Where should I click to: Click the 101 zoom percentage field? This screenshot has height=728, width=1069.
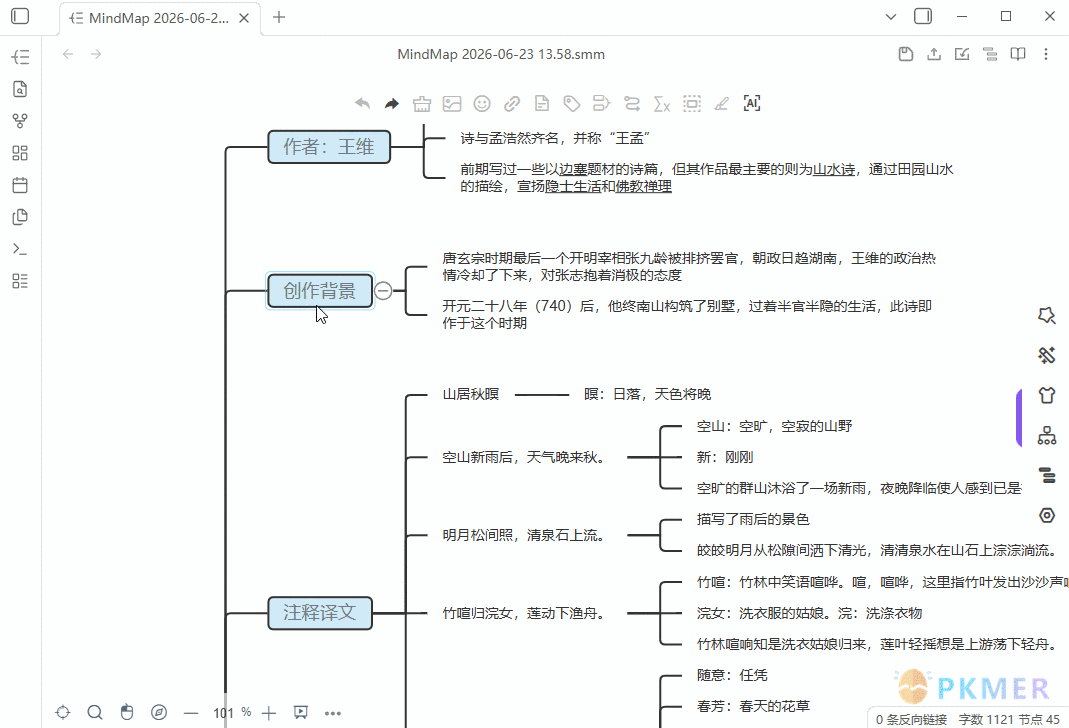tap(224, 713)
